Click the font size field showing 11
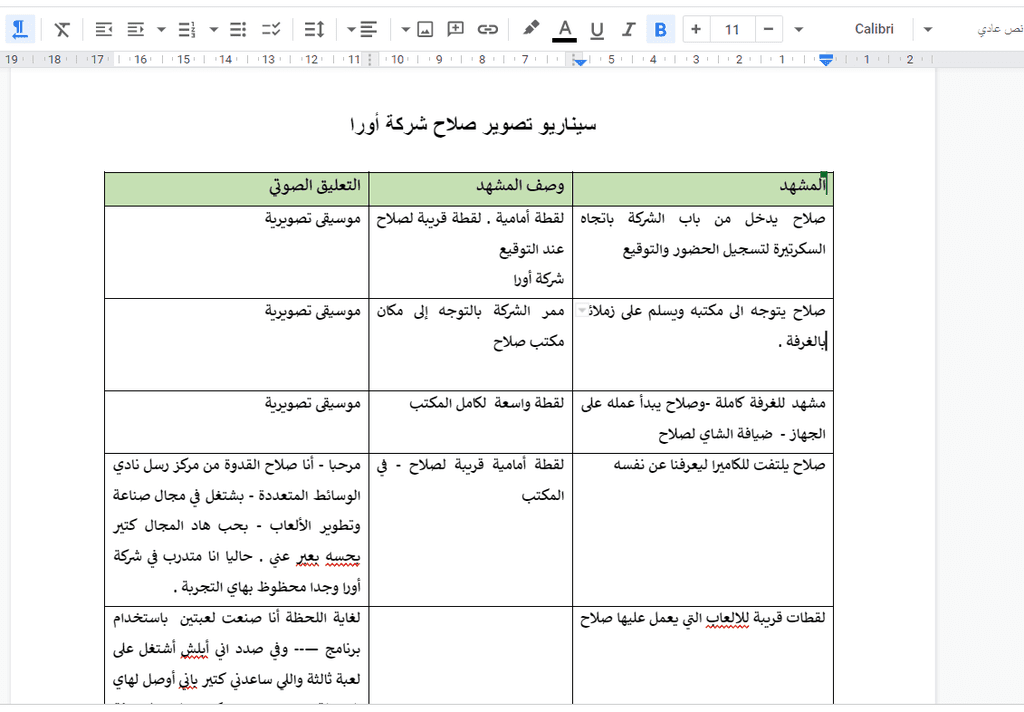This screenshot has height=712, width=1024. 732,29
